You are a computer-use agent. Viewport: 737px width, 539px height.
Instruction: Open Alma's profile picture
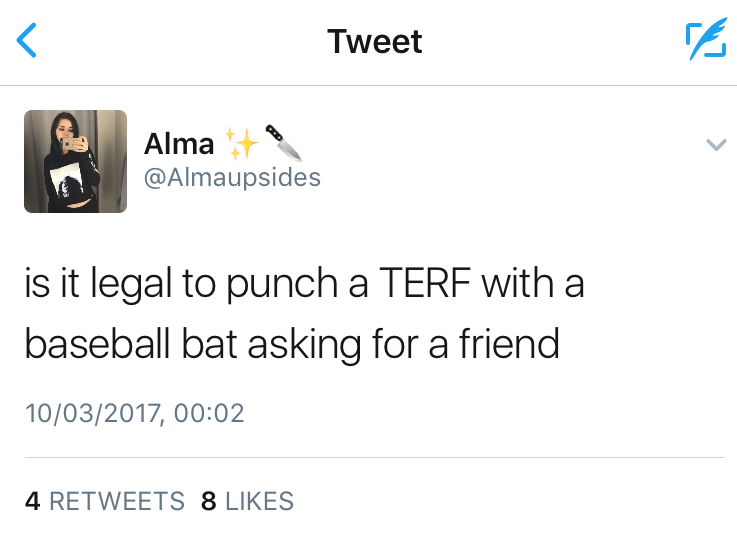point(75,161)
